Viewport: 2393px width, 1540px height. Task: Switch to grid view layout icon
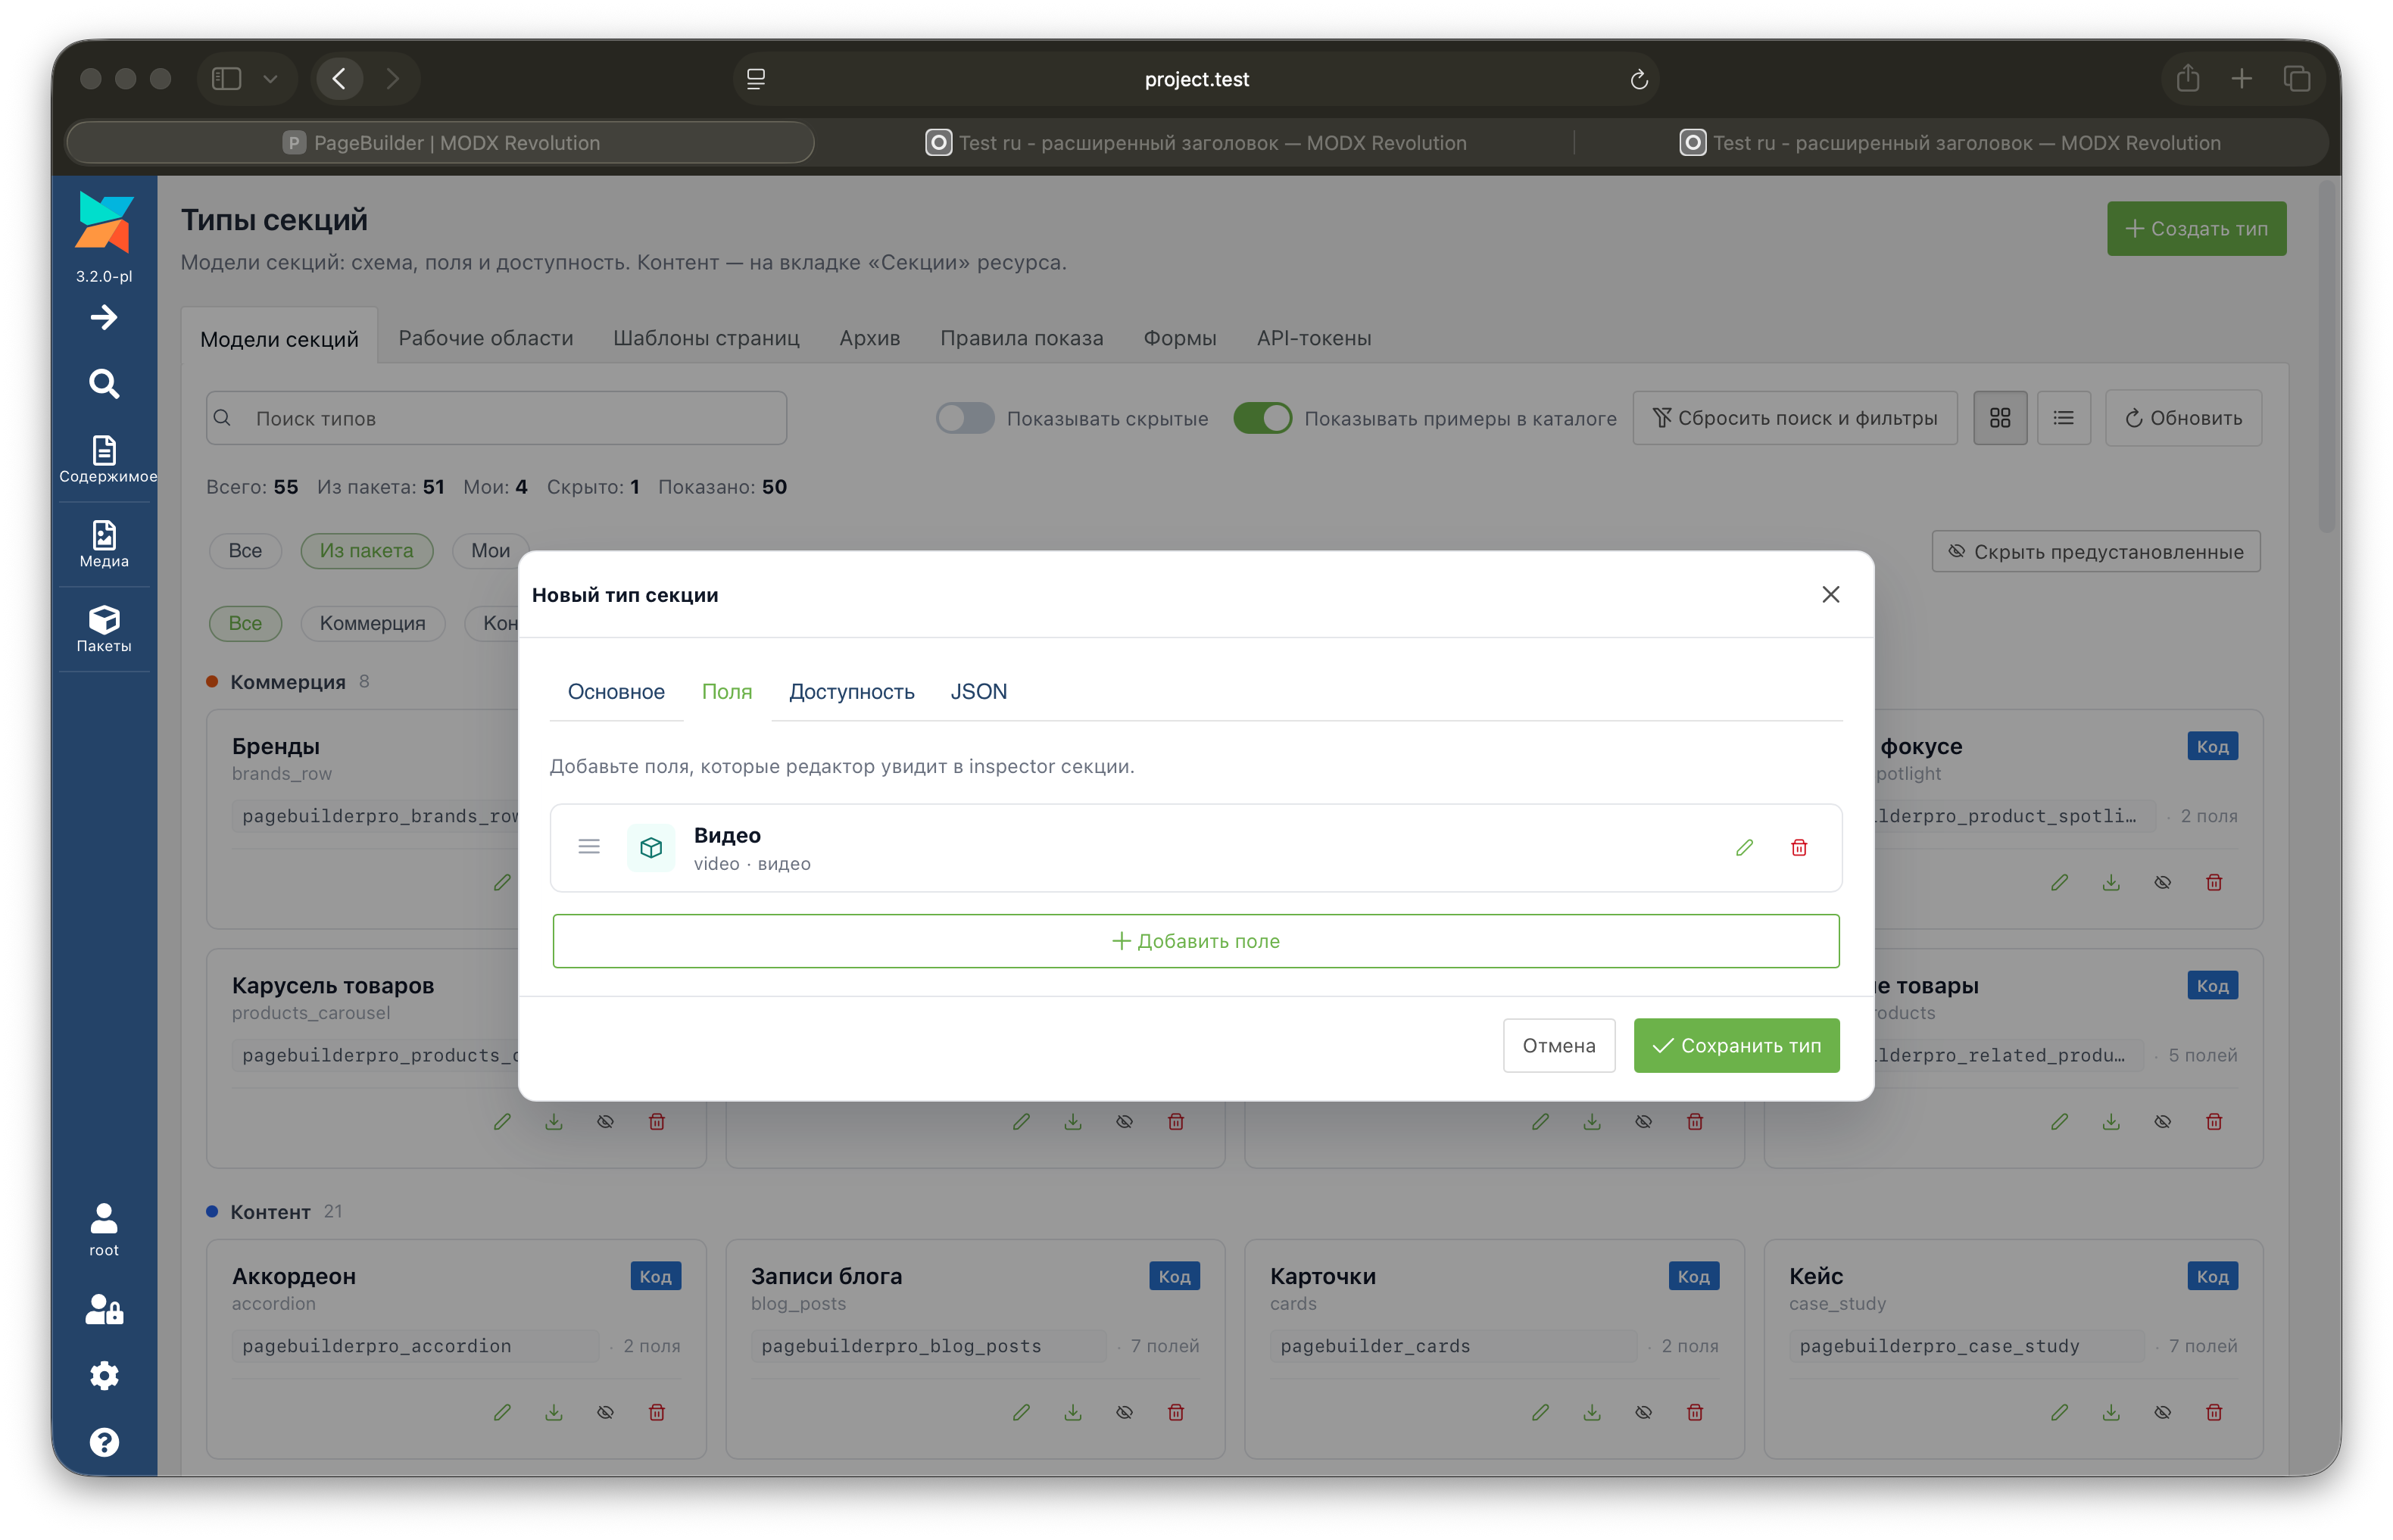2000,418
